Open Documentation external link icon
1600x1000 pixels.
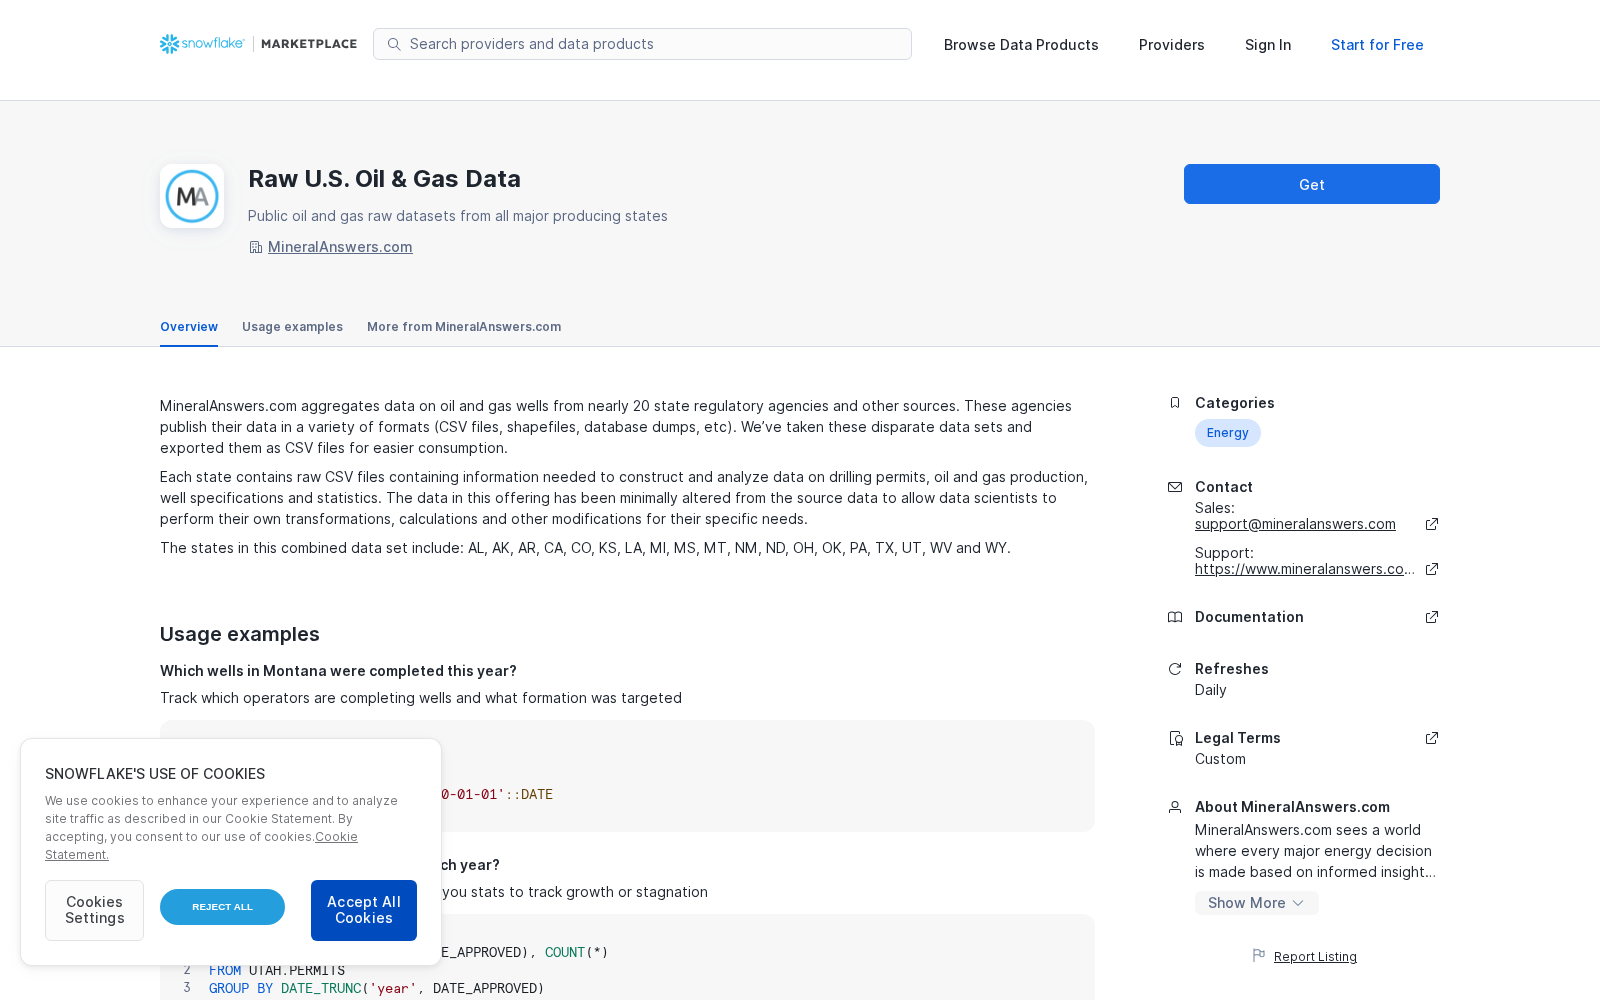[x=1432, y=617]
